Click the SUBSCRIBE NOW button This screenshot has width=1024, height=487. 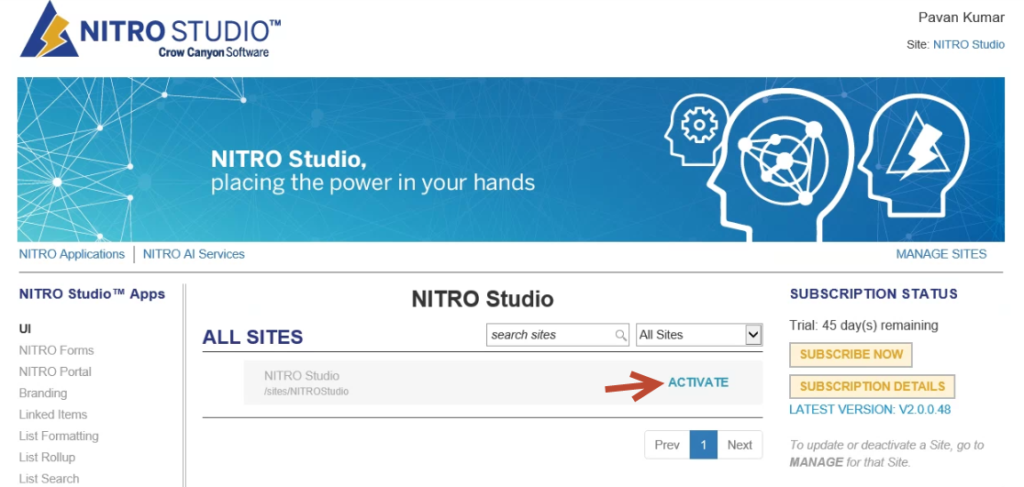tap(851, 354)
